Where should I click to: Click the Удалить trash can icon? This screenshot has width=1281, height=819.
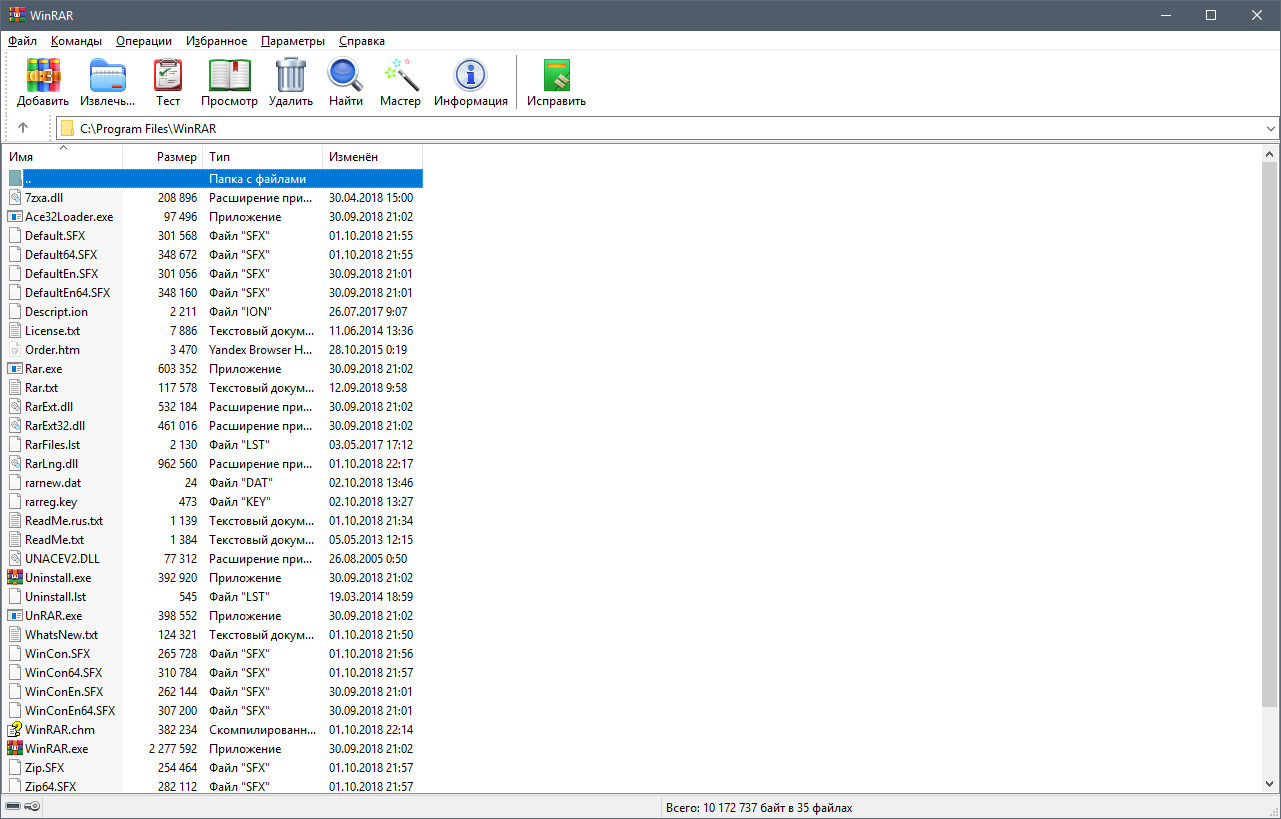[291, 75]
